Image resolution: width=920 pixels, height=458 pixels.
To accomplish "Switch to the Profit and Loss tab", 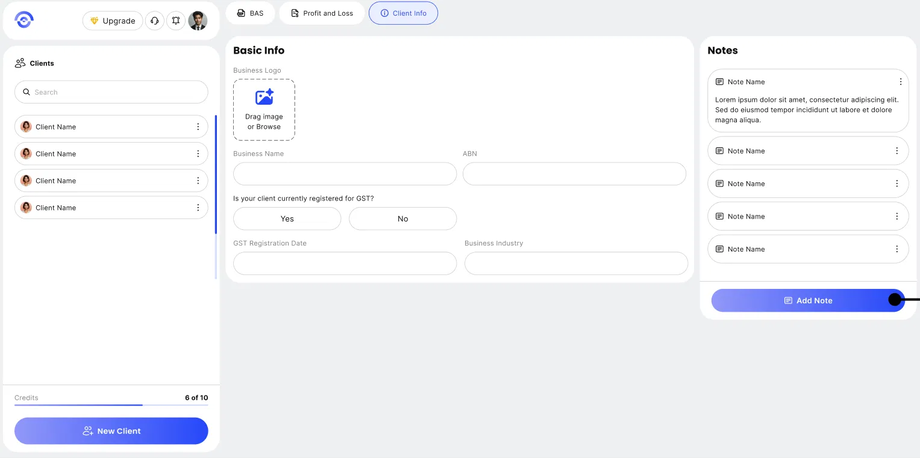I will [x=322, y=13].
